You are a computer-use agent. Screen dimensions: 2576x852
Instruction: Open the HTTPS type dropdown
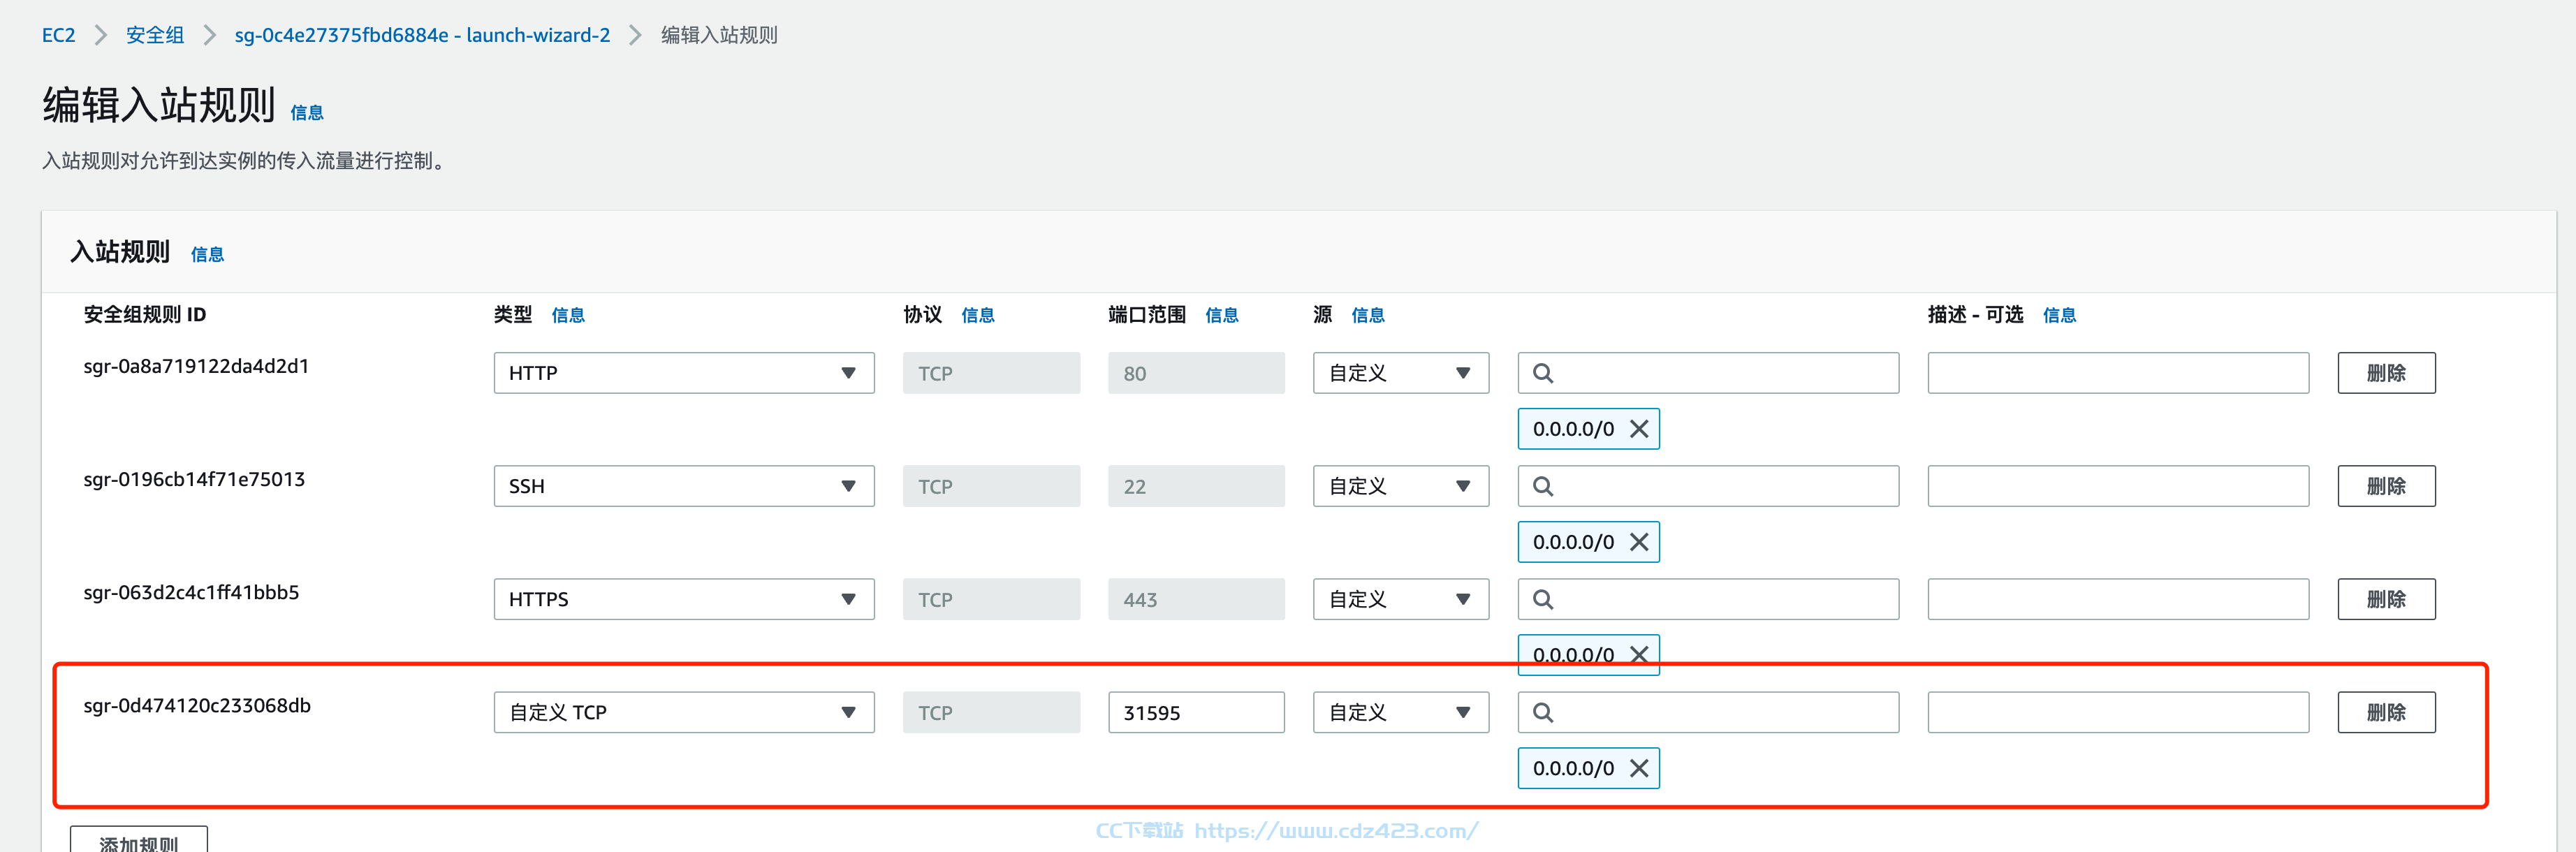click(x=684, y=599)
